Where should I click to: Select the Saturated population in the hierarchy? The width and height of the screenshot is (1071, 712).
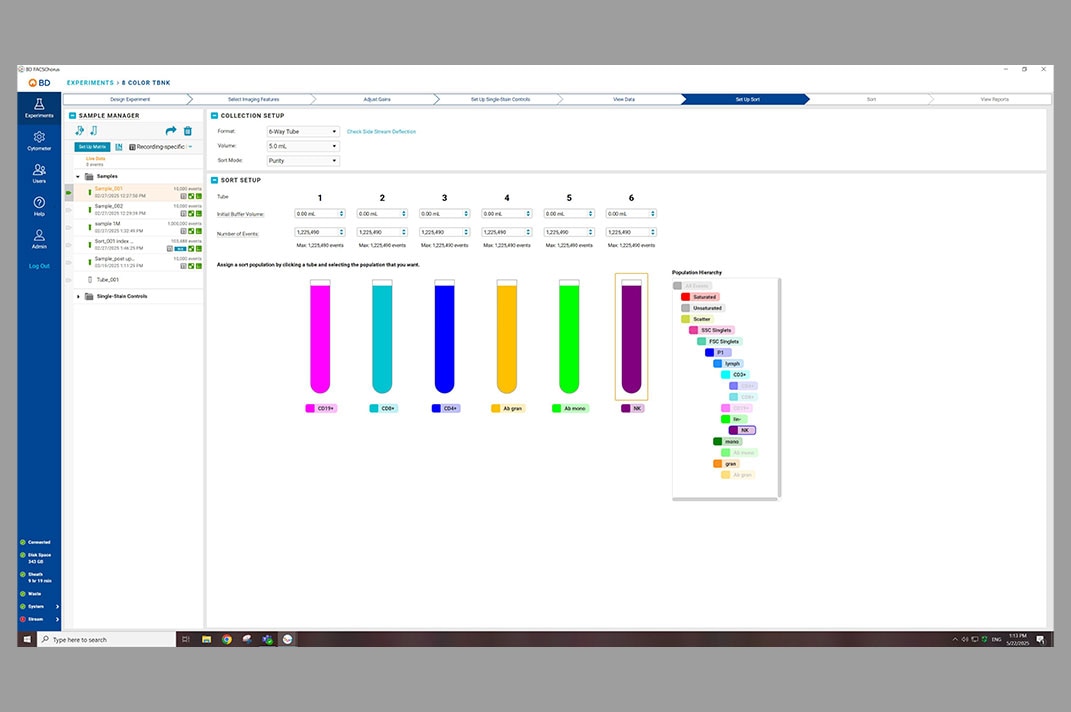click(x=700, y=297)
